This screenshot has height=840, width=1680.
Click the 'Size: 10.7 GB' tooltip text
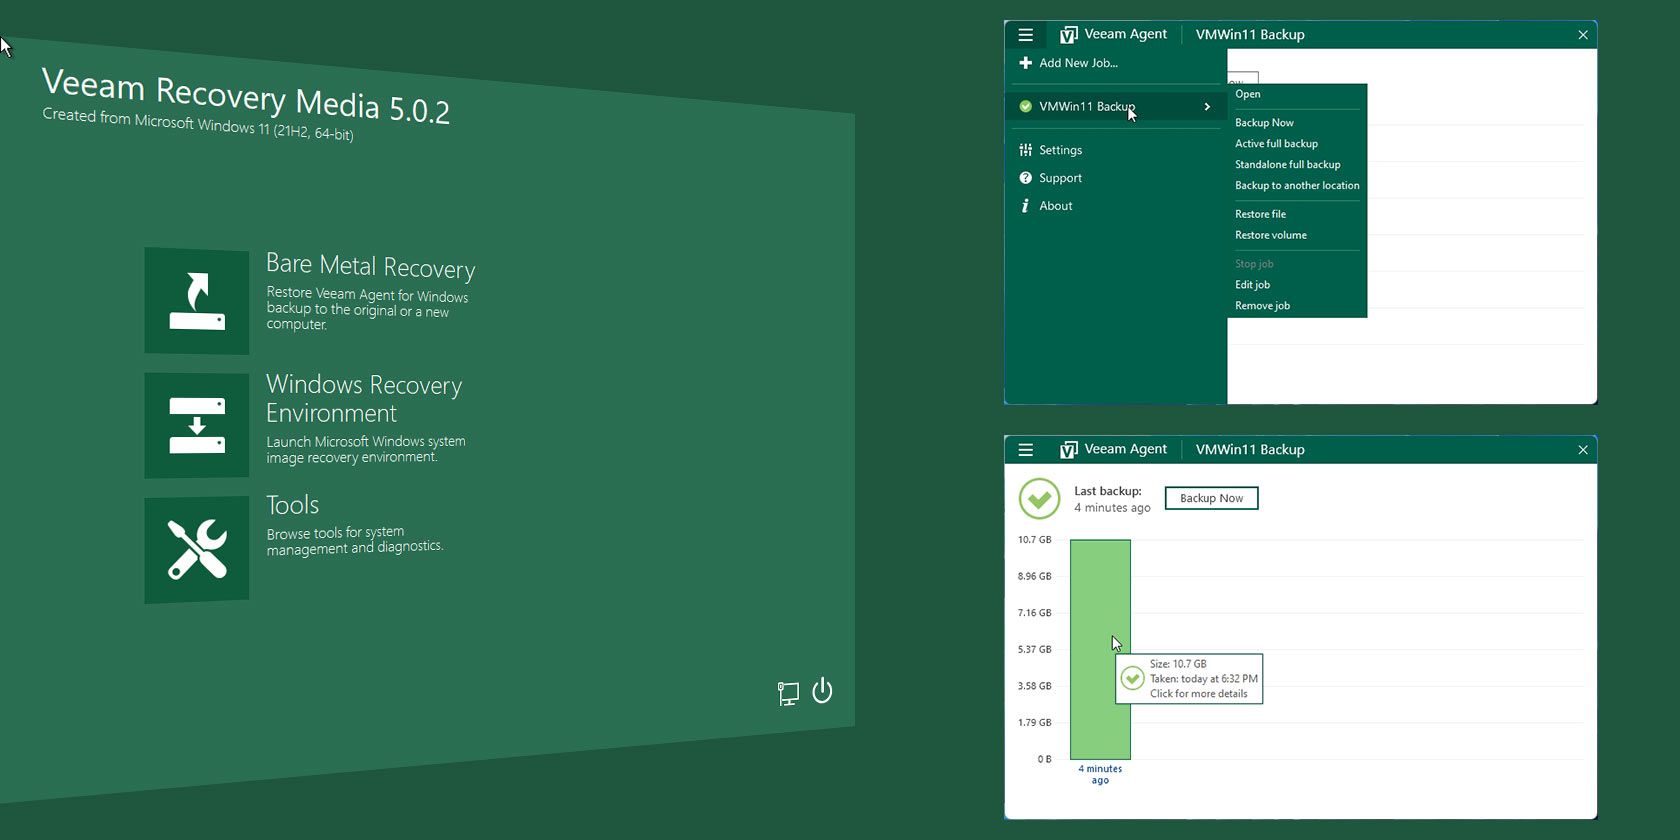[1178, 664]
